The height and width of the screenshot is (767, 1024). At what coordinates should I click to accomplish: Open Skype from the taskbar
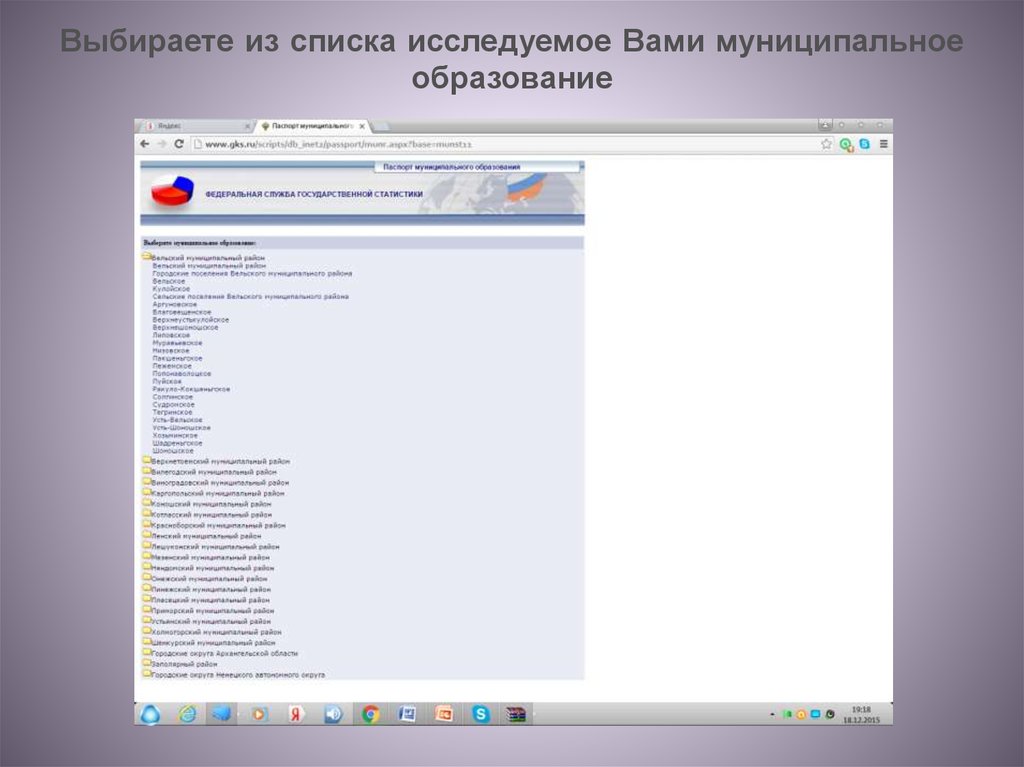pyautogui.click(x=481, y=715)
